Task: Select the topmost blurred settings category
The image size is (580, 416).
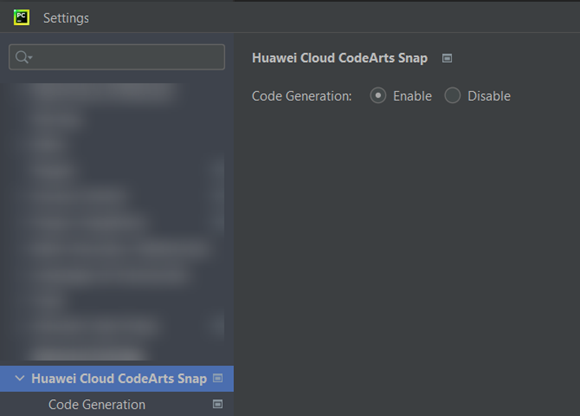Action: click(104, 92)
